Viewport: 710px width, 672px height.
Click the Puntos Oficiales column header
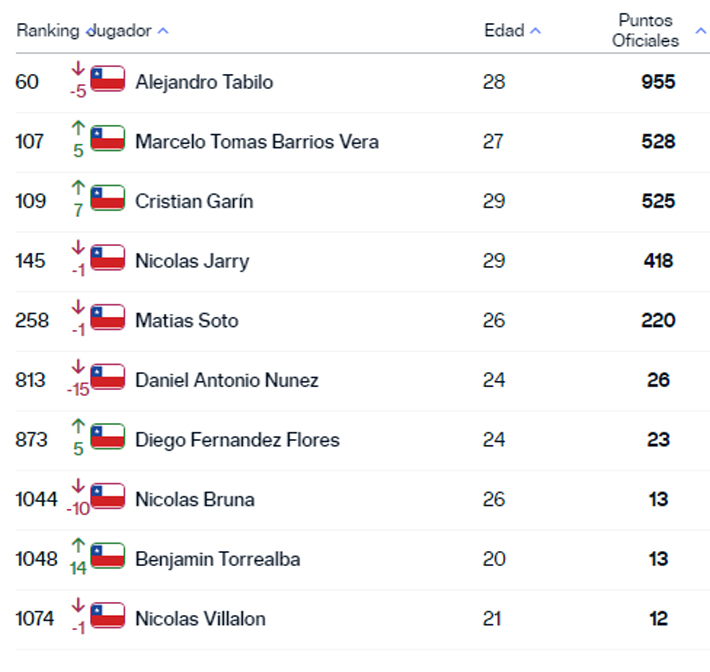point(646,31)
